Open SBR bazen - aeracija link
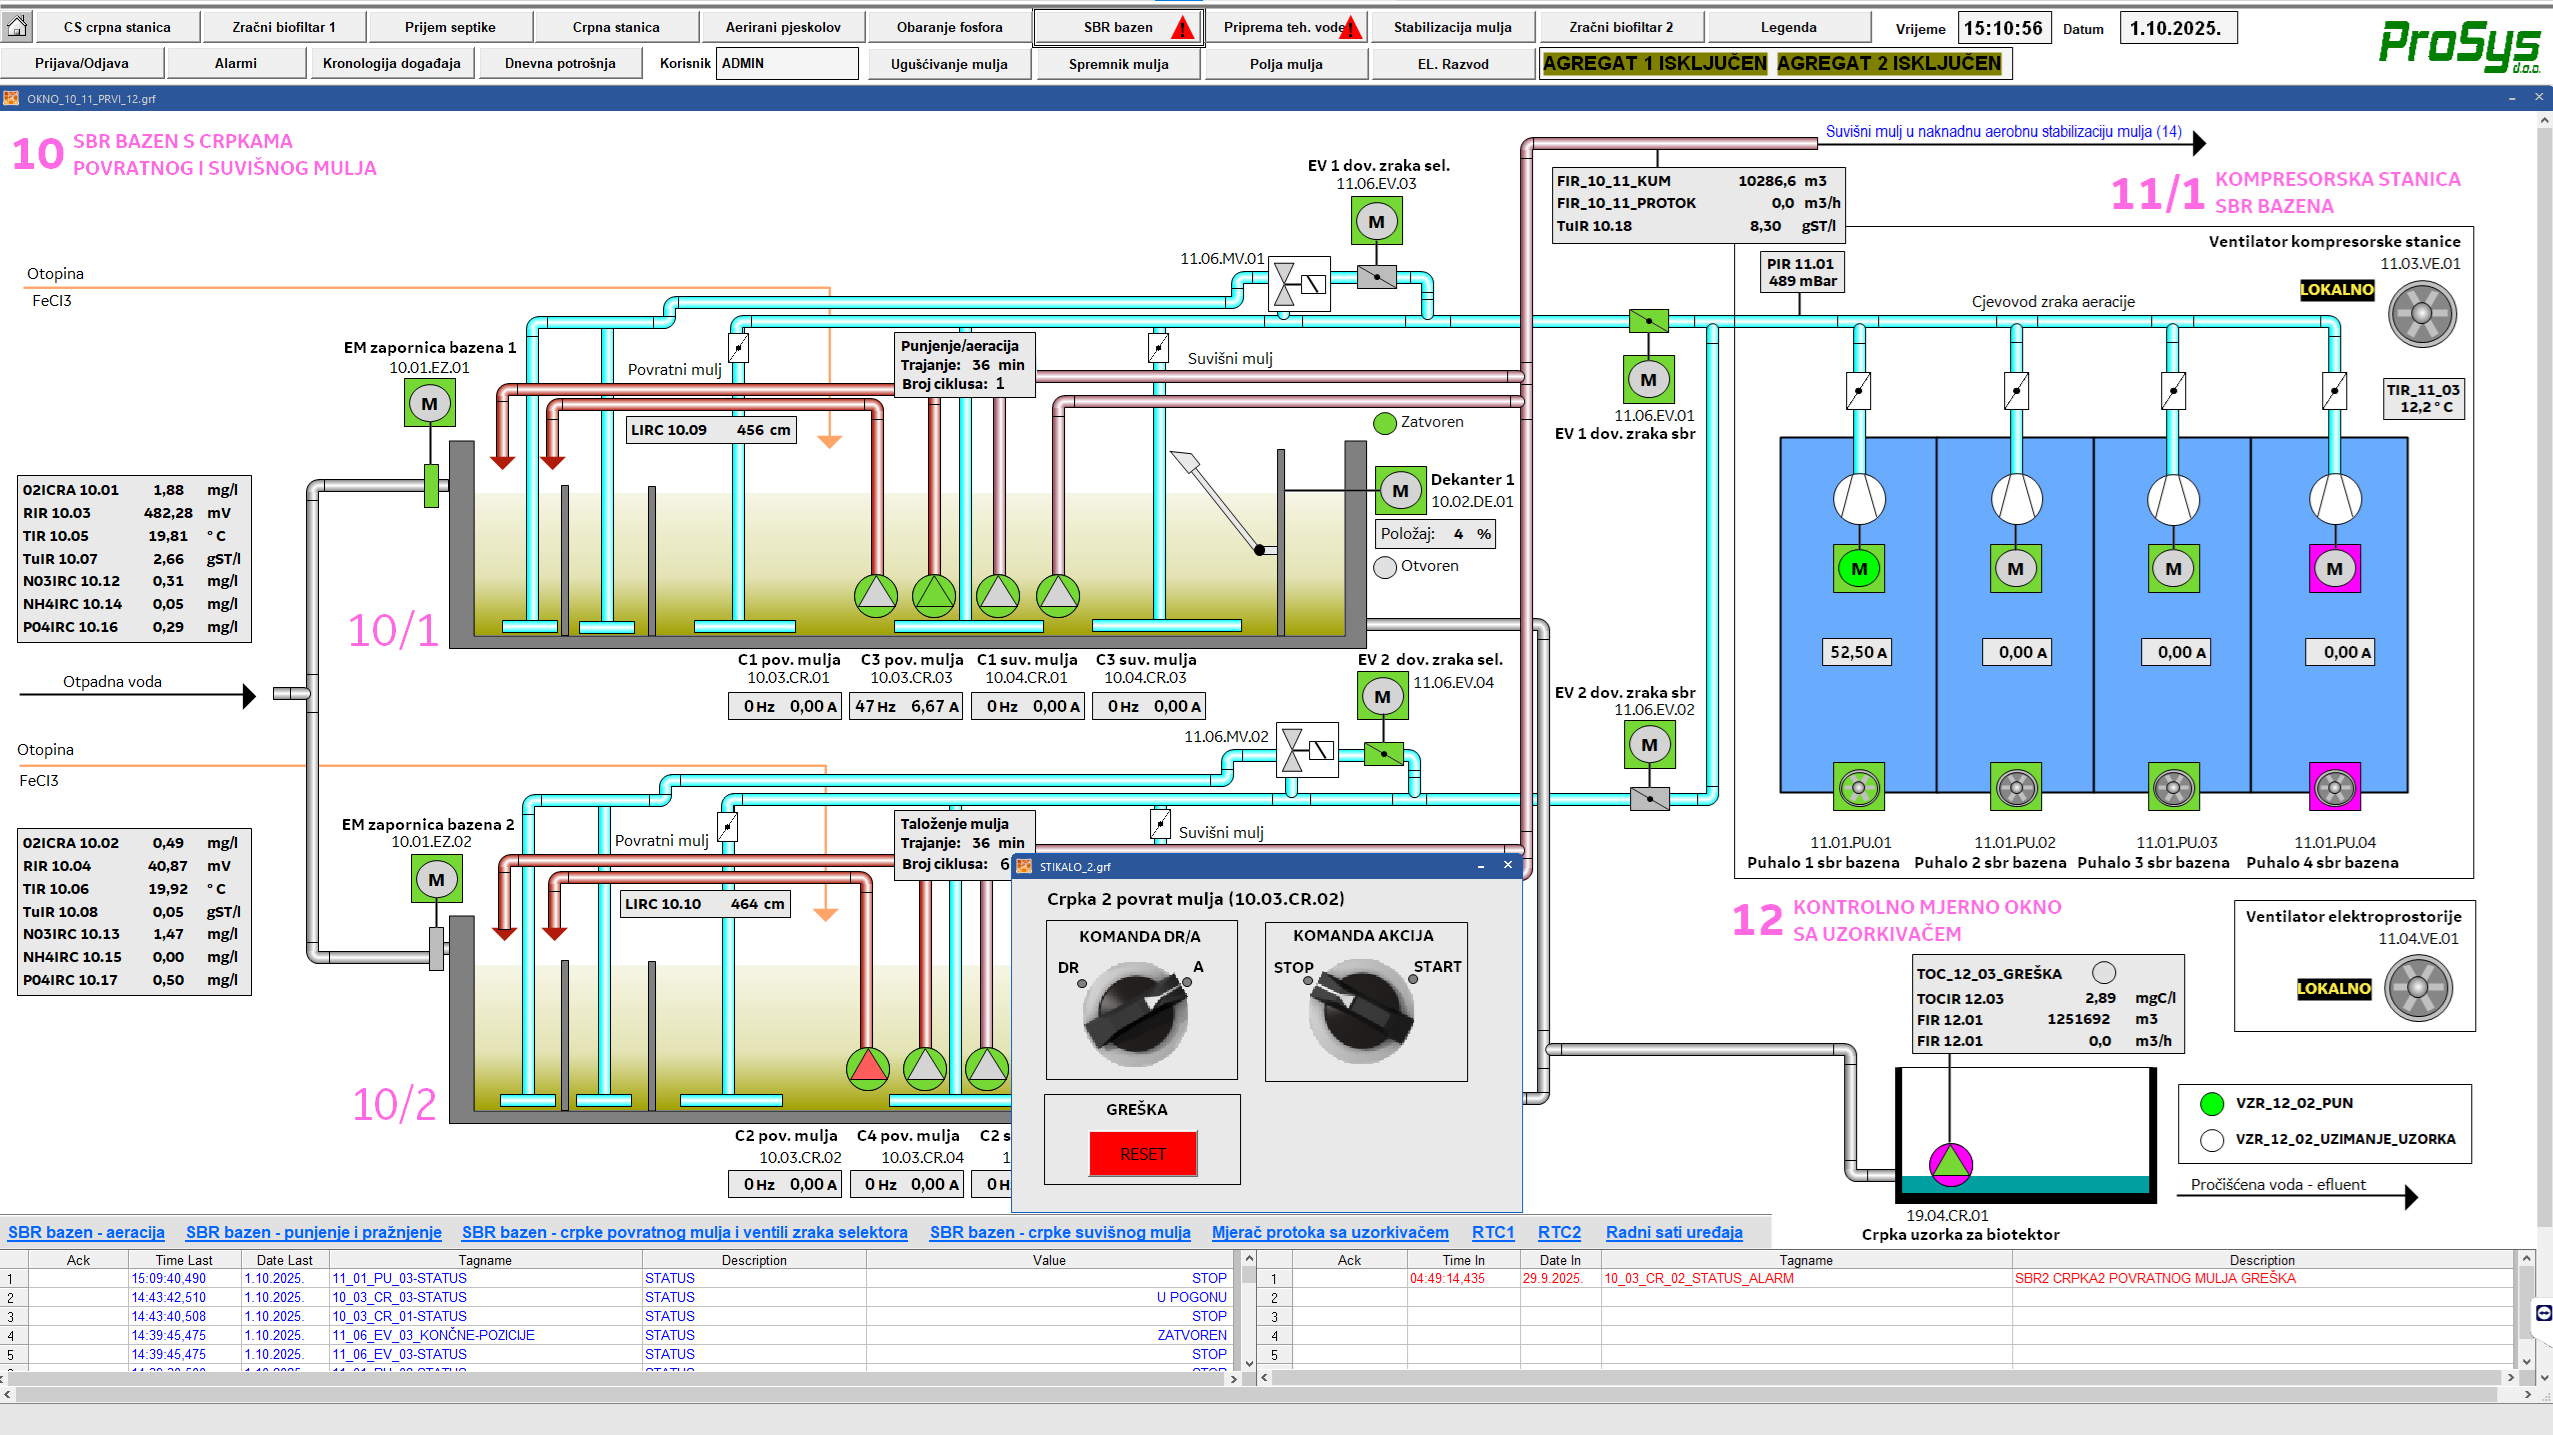This screenshot has width=2553, height=1435. click(x=86, y=1232)
